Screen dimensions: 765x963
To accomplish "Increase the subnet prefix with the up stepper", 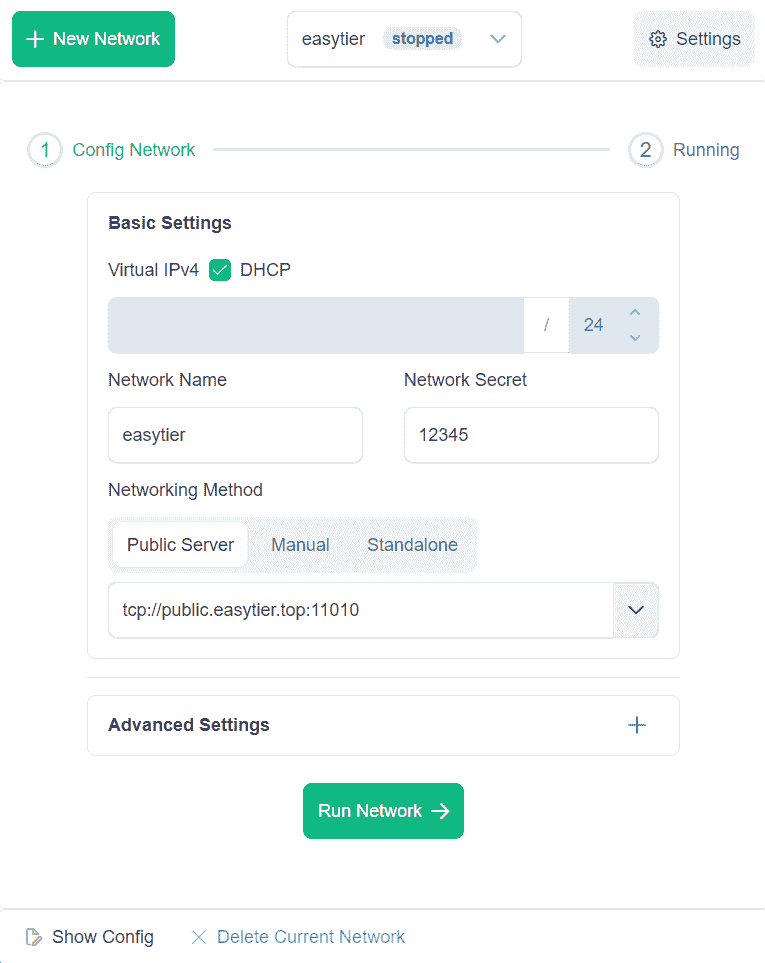I will coord(634,312).
